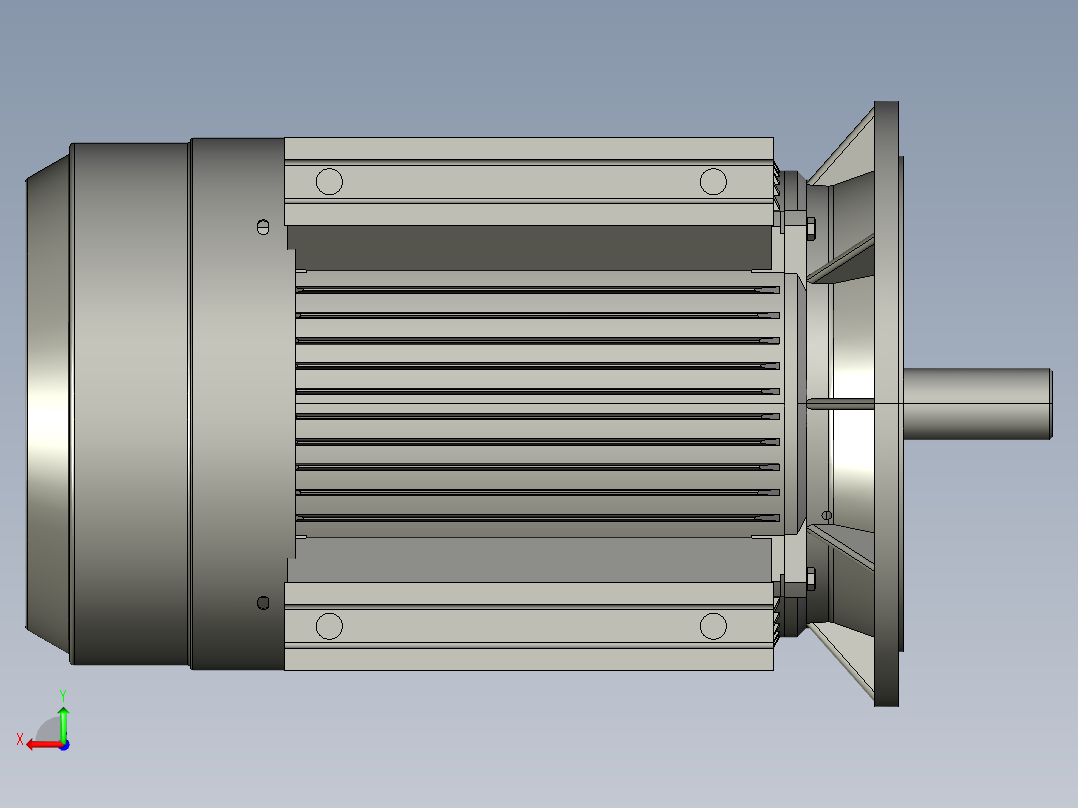
Task: Pick the lower hex bolt near the flange
Action: (811, 579)
